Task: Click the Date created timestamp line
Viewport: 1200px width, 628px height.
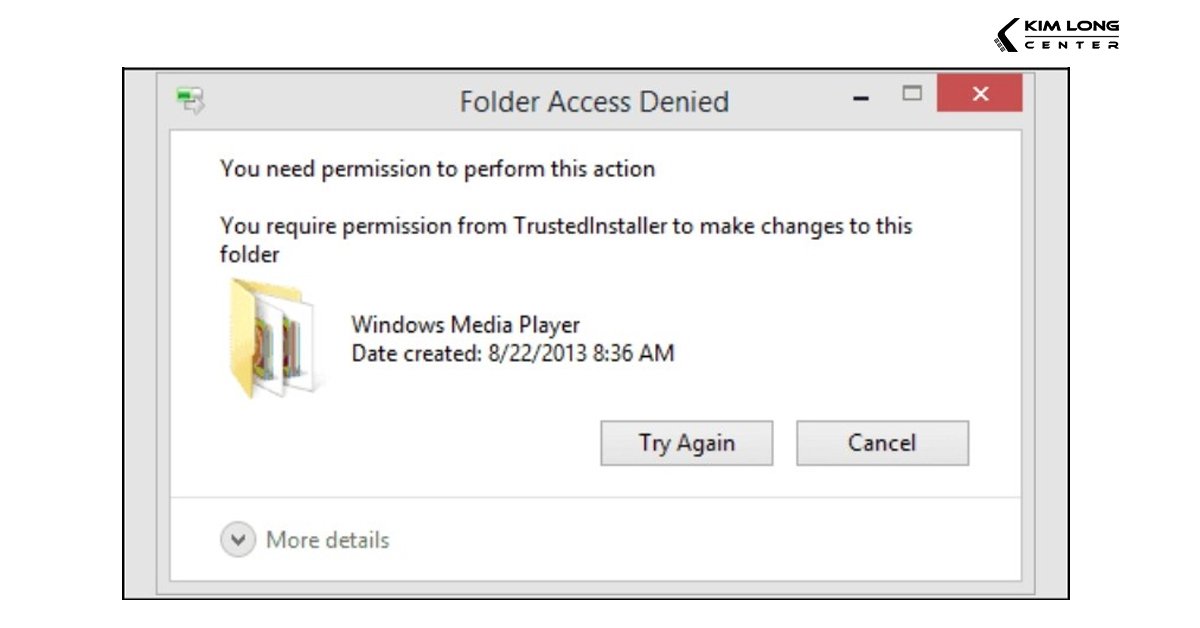Action: (512, 353)
